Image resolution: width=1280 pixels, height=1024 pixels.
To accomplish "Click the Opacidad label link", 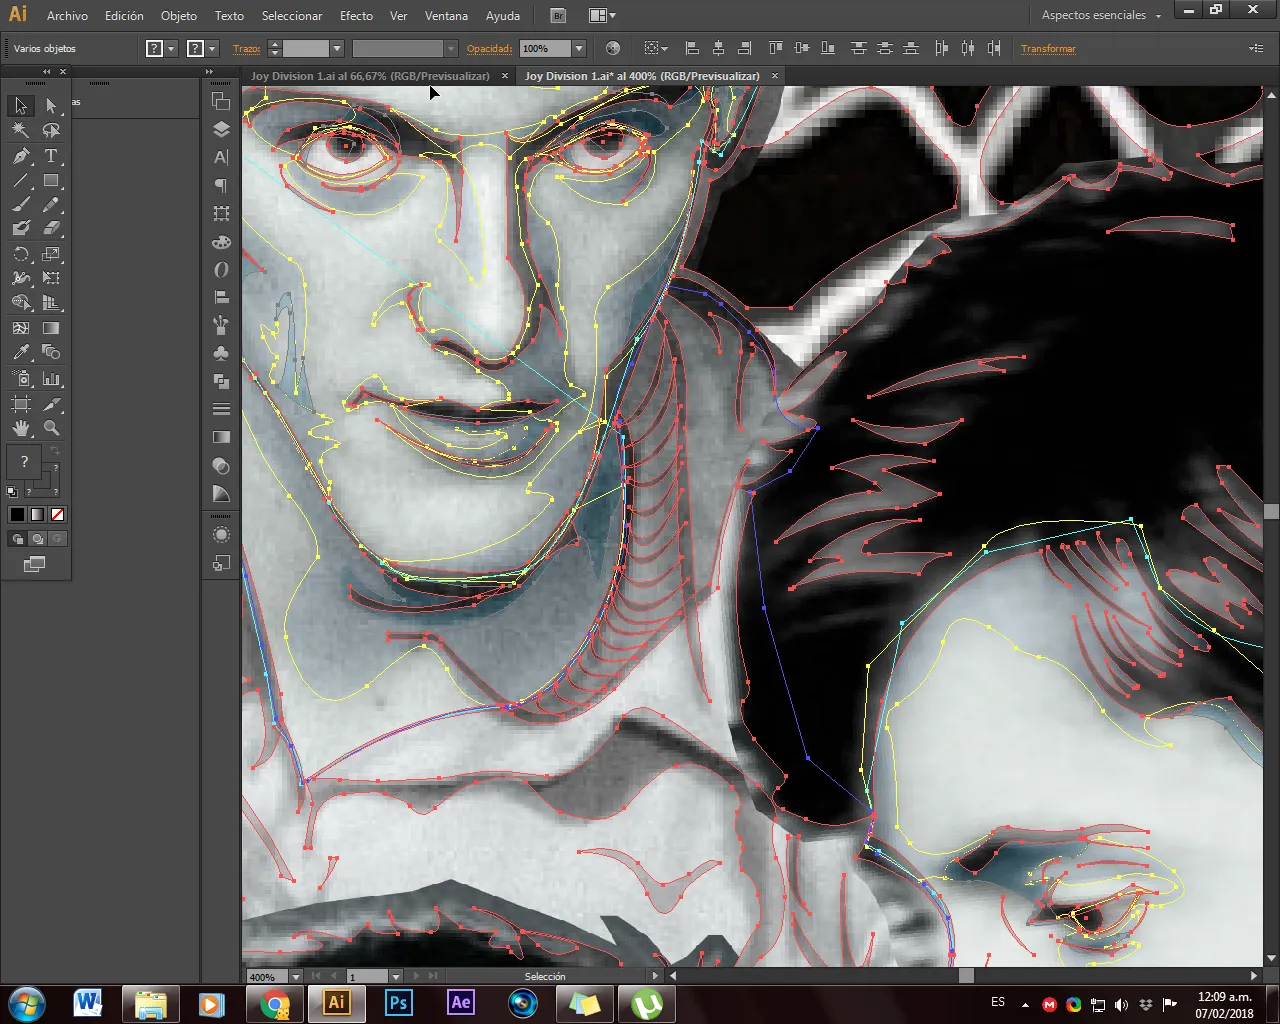I will (489, 48).
